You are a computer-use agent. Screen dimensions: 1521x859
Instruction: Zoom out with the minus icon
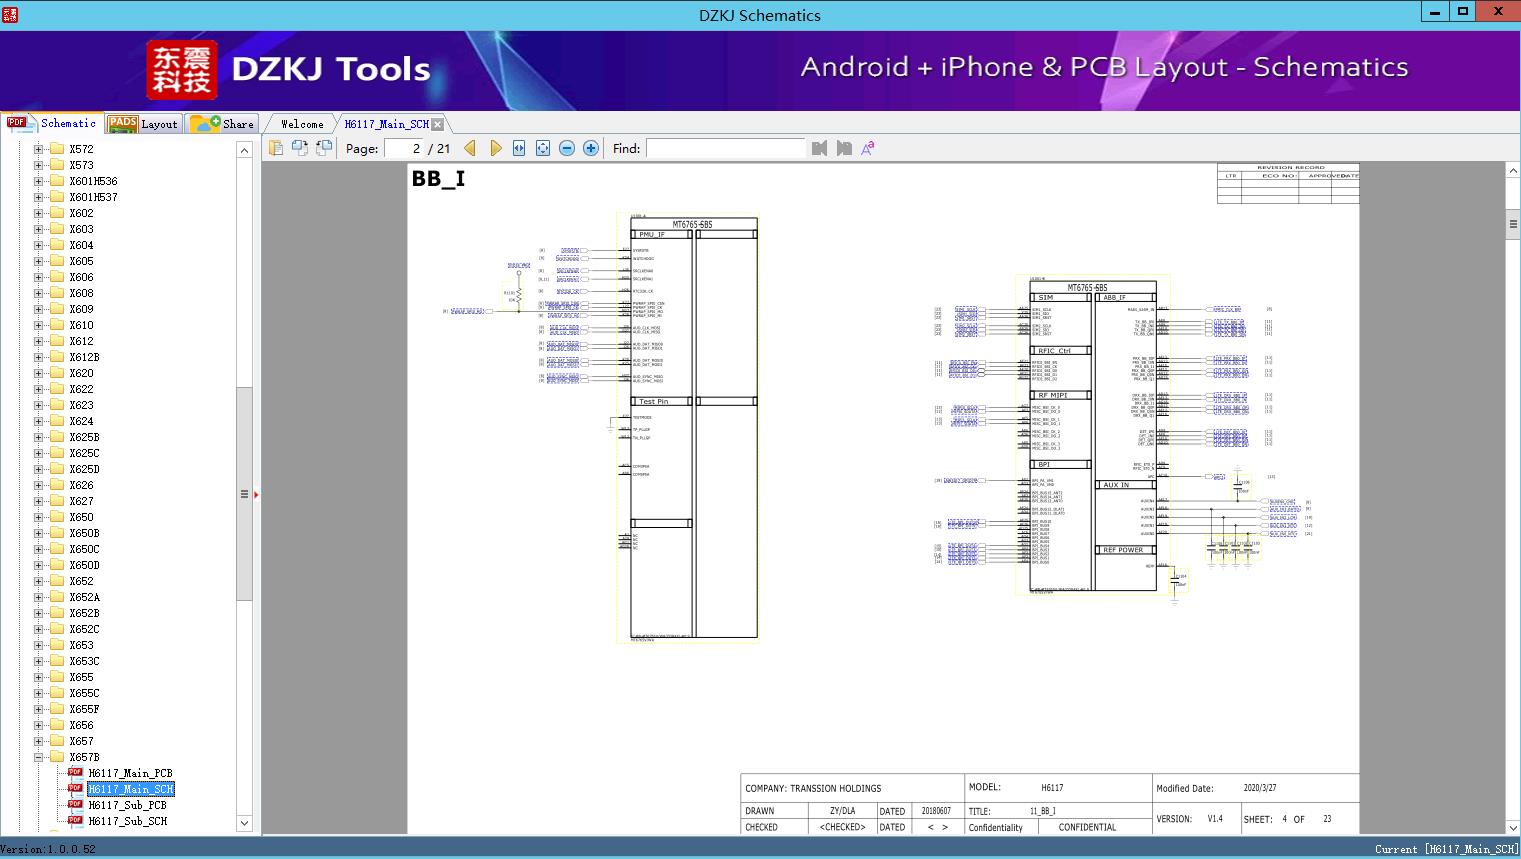(x=567, y=148)
